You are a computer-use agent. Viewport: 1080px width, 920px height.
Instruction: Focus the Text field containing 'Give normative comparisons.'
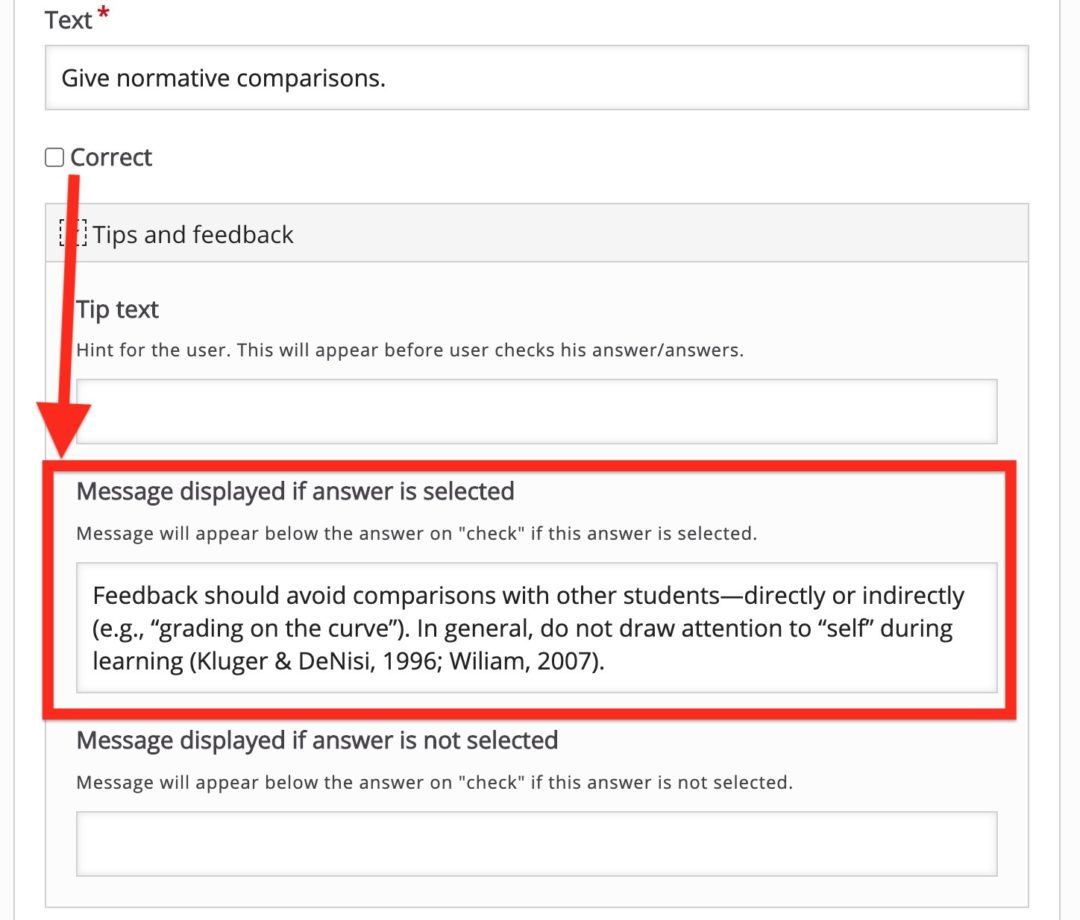click(540, 77)
